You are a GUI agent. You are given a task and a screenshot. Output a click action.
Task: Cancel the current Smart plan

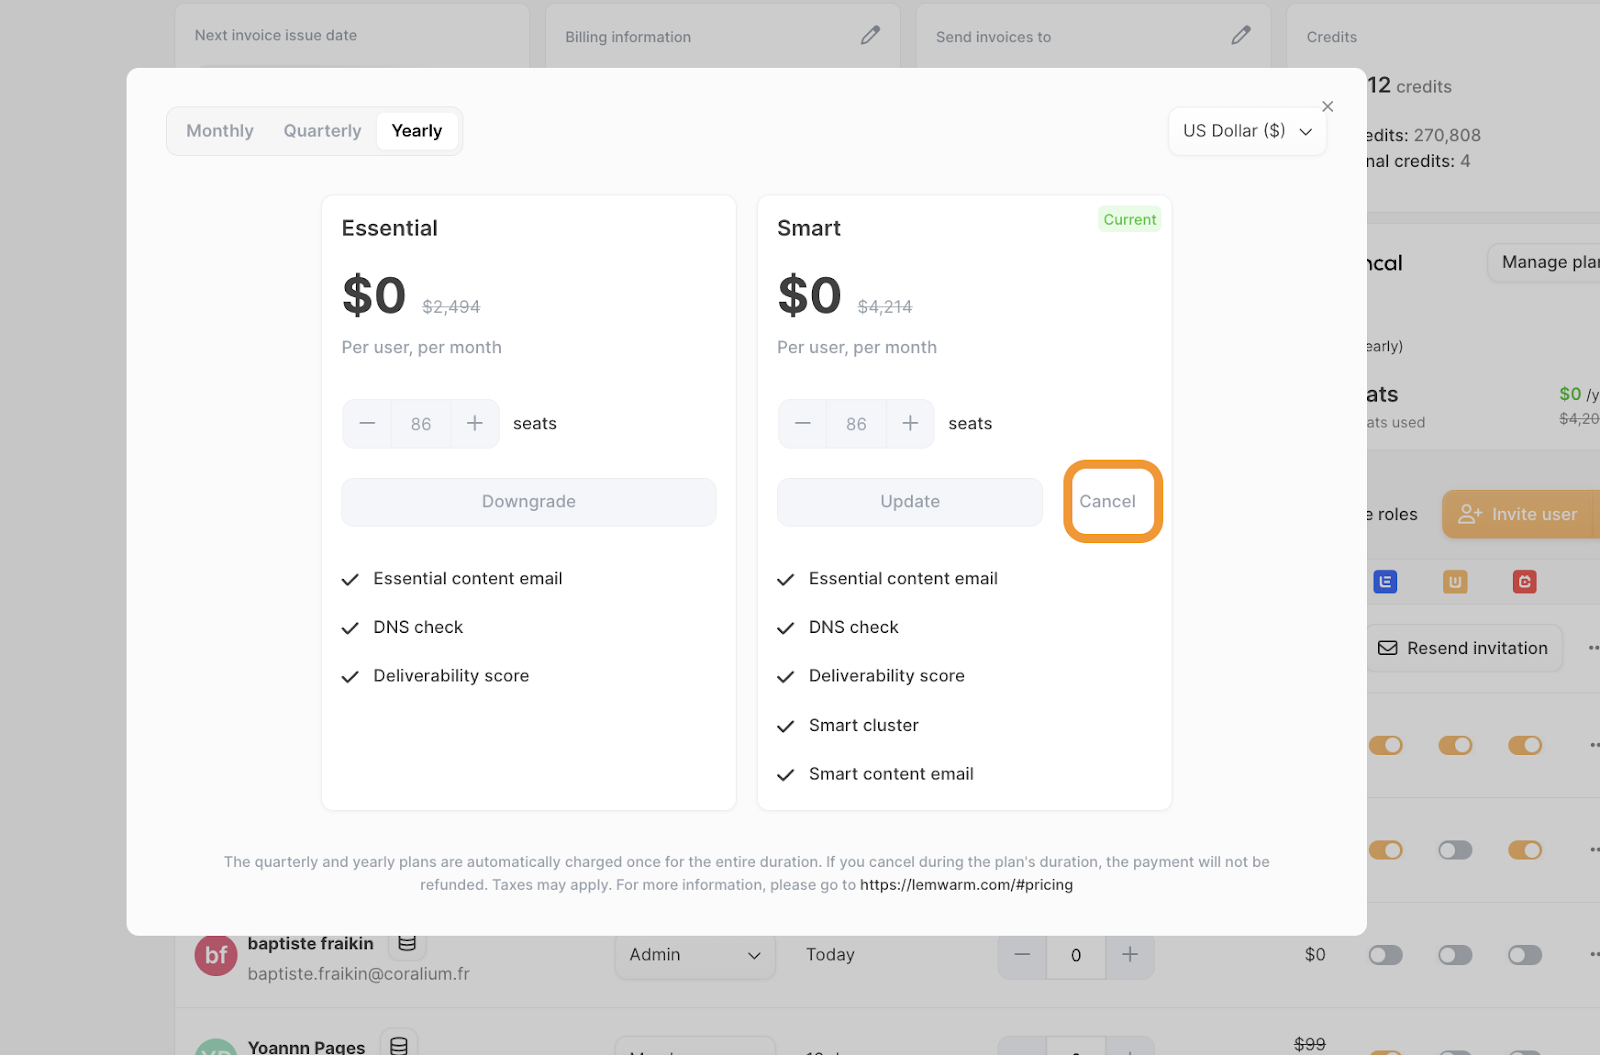tap(1107, 502)
